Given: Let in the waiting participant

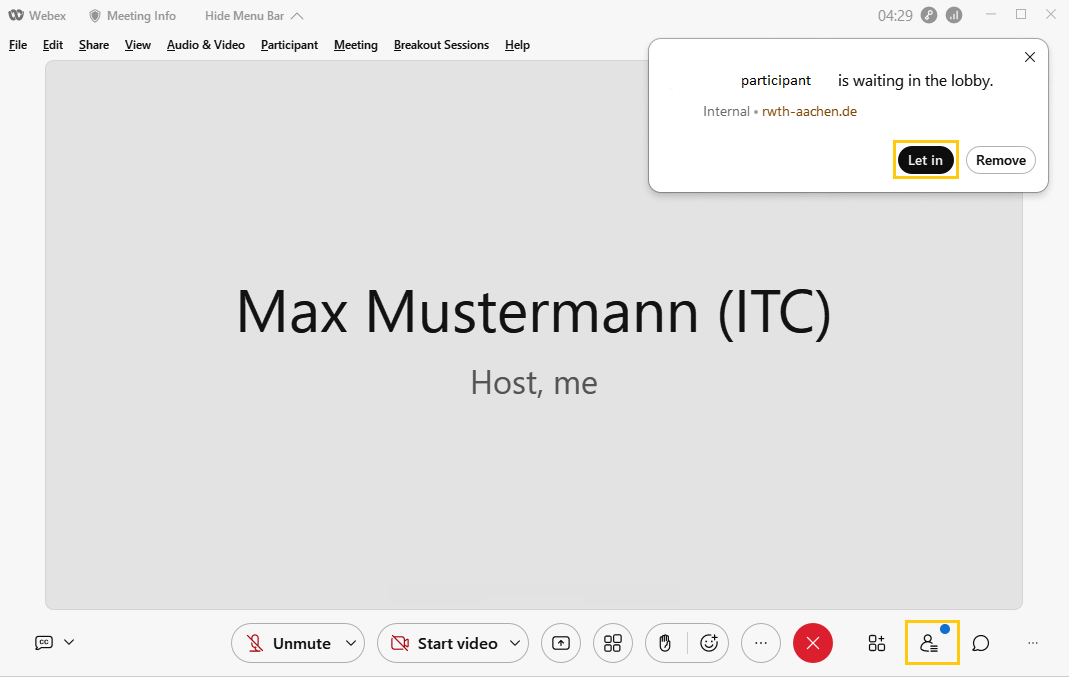Looking at the screenshot, I should pyautogui.click(x=925, y=160).
